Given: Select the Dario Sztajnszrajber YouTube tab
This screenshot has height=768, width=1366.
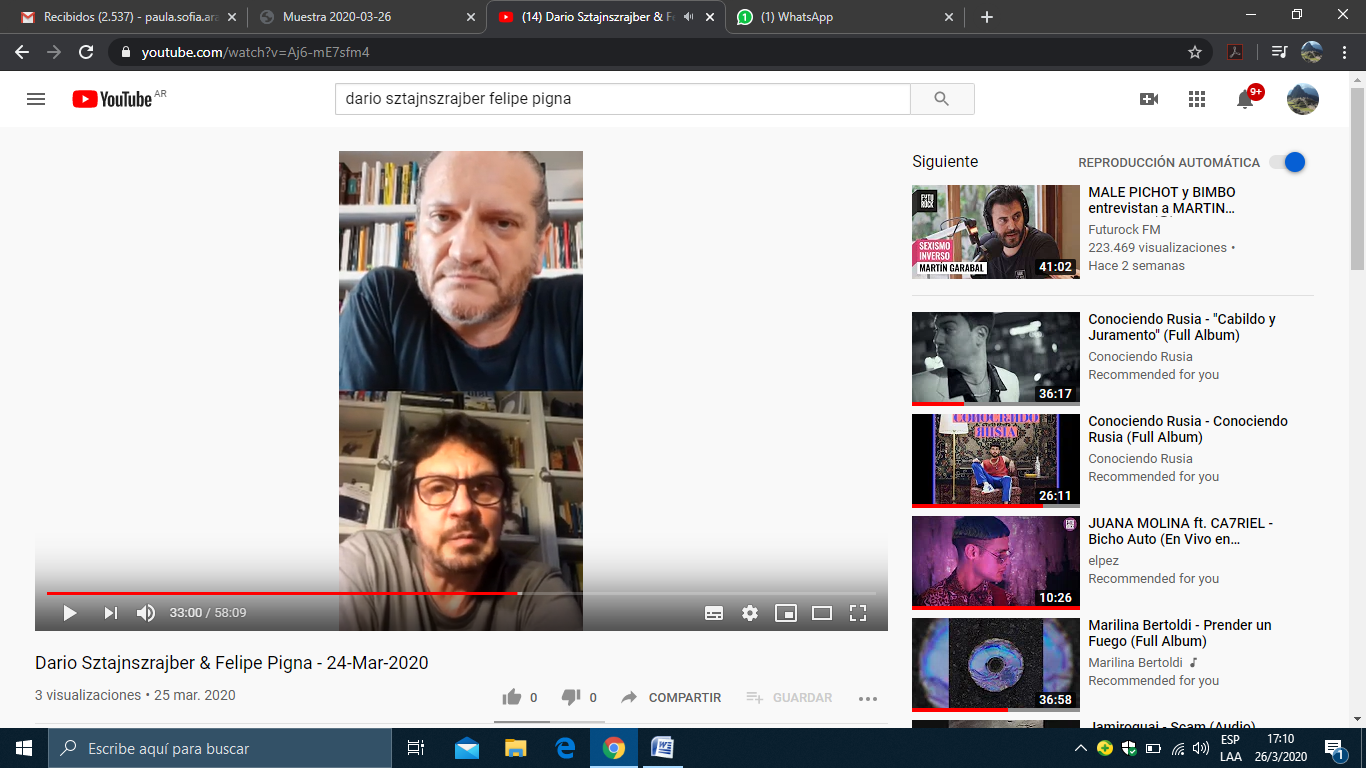Looking at the screenshot, I should tap(604, 17).
